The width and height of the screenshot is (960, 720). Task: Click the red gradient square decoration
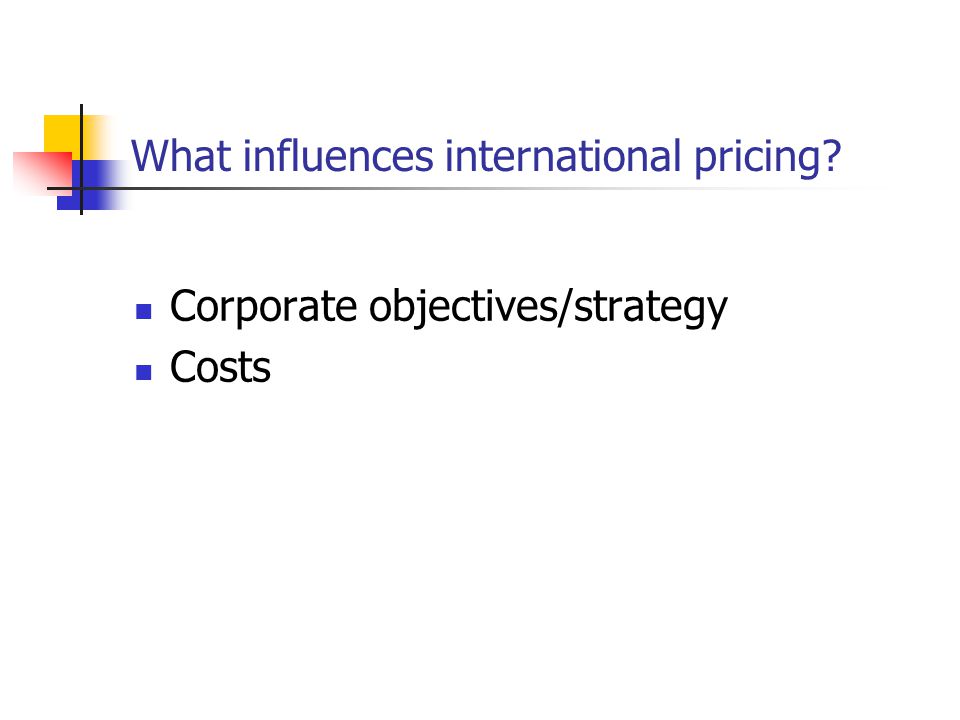[x=42, y=173]
